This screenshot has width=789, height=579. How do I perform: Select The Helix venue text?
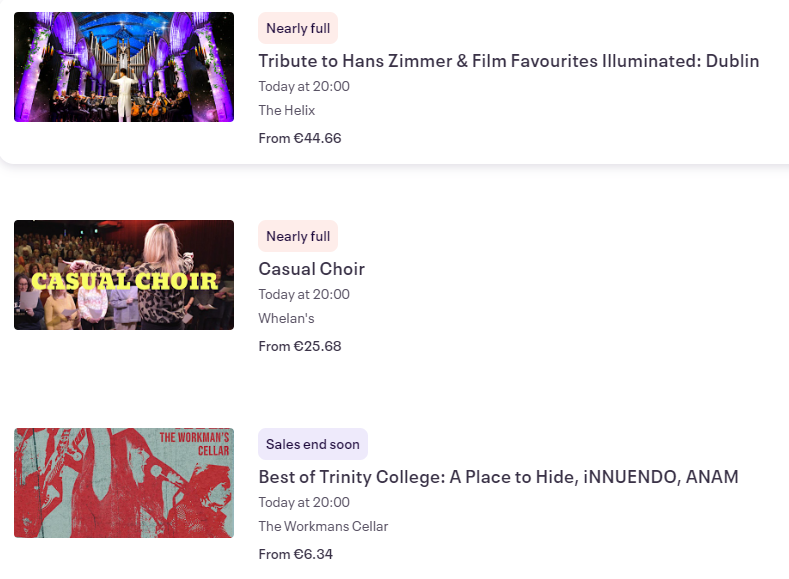point(286,110)
